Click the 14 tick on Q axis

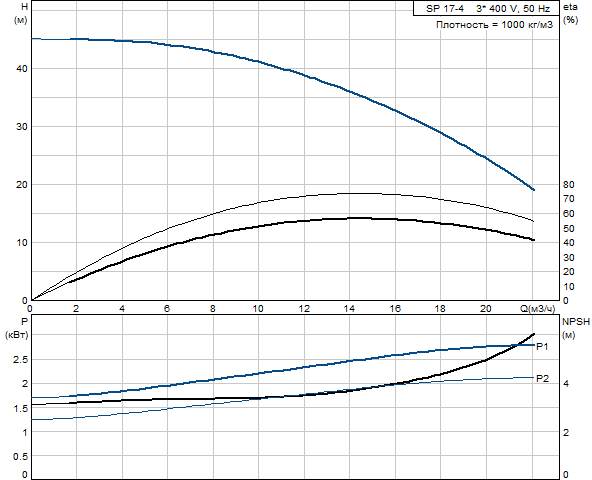pyautogui.click(x=349, y=309)
